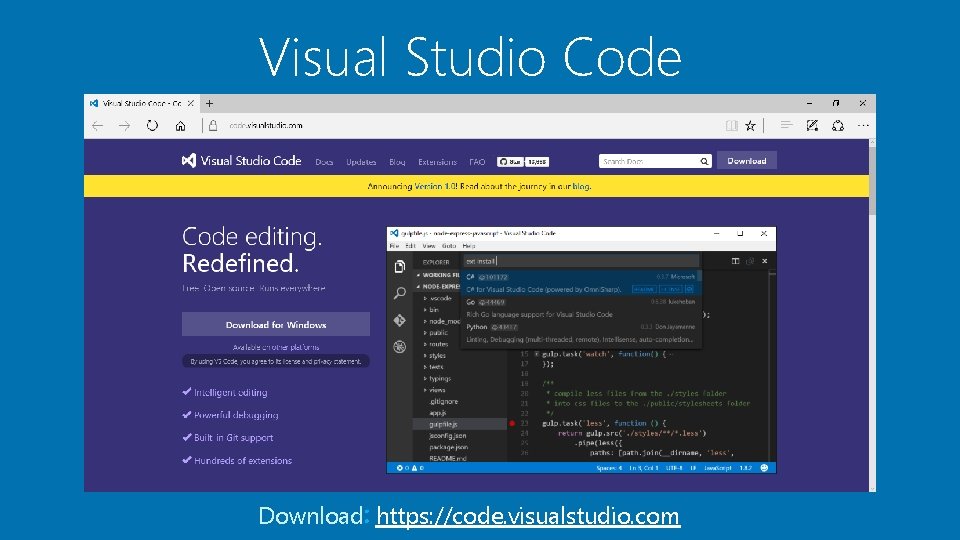Image resolution: width=960 pixels, height=540 pixels.
Task: Expand the typings folder
Action: click(437, 378)
